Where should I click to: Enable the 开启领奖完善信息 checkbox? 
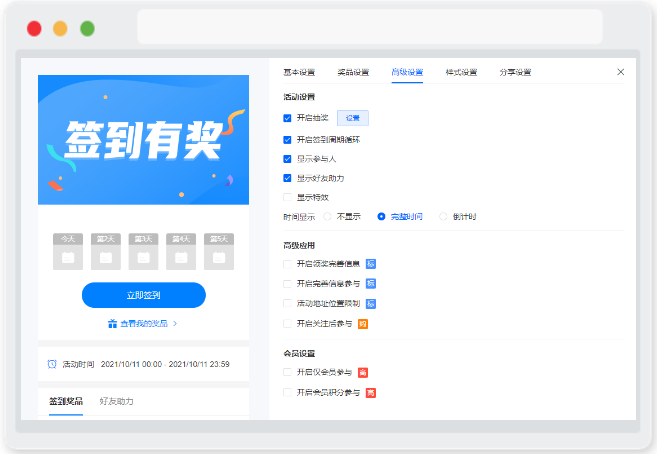(287, 264)
